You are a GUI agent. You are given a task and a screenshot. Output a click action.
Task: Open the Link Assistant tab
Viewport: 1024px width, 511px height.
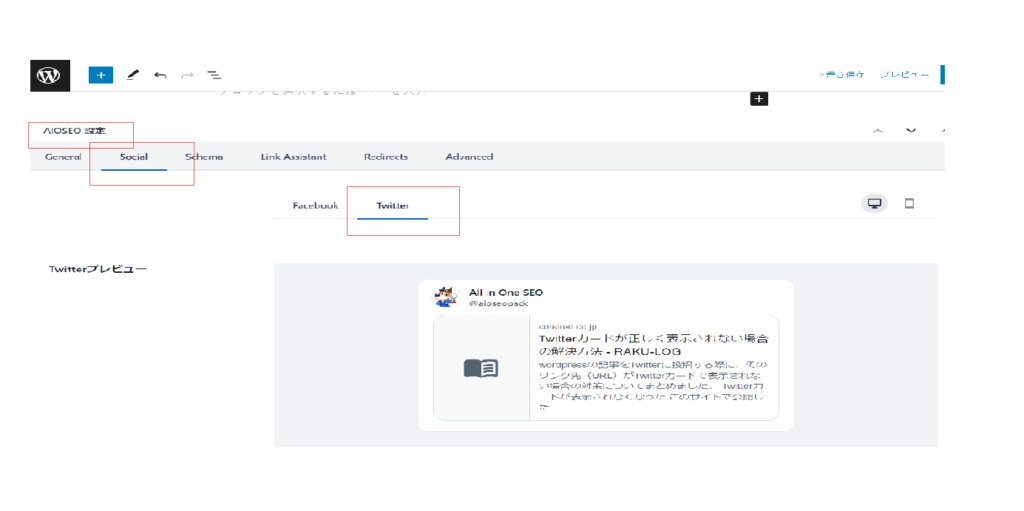coord(293,157)
